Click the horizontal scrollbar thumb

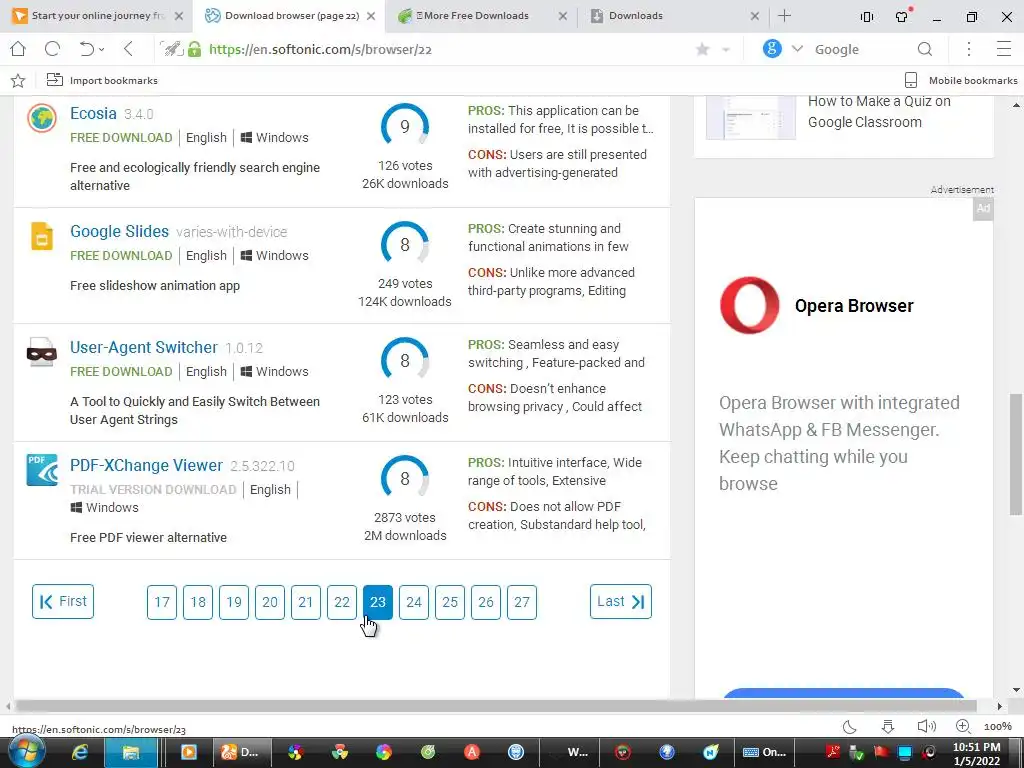pos(496,706)
